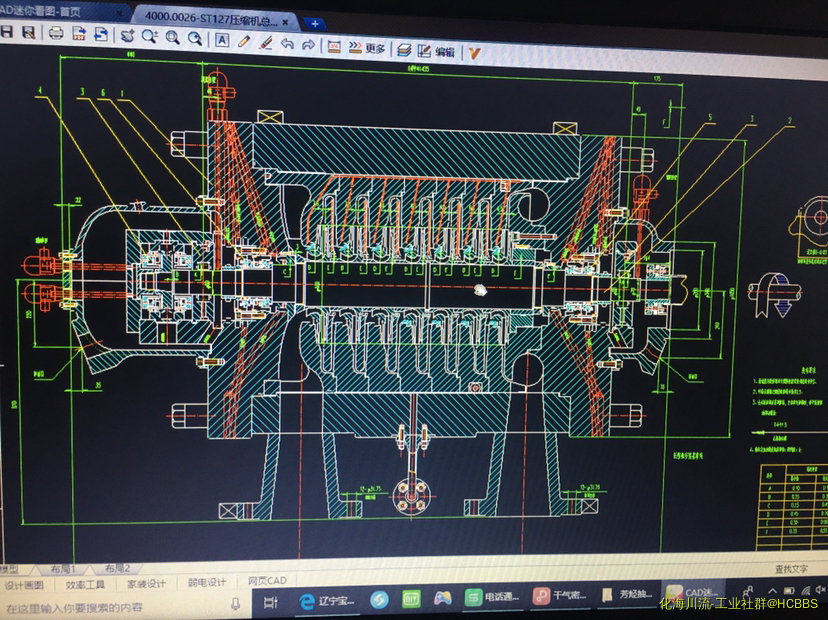Image resolution: width=828 pixels, height=620 pixels.
Task: Open the 网页CAD bottom link
Action: click(x=267, y=581)
